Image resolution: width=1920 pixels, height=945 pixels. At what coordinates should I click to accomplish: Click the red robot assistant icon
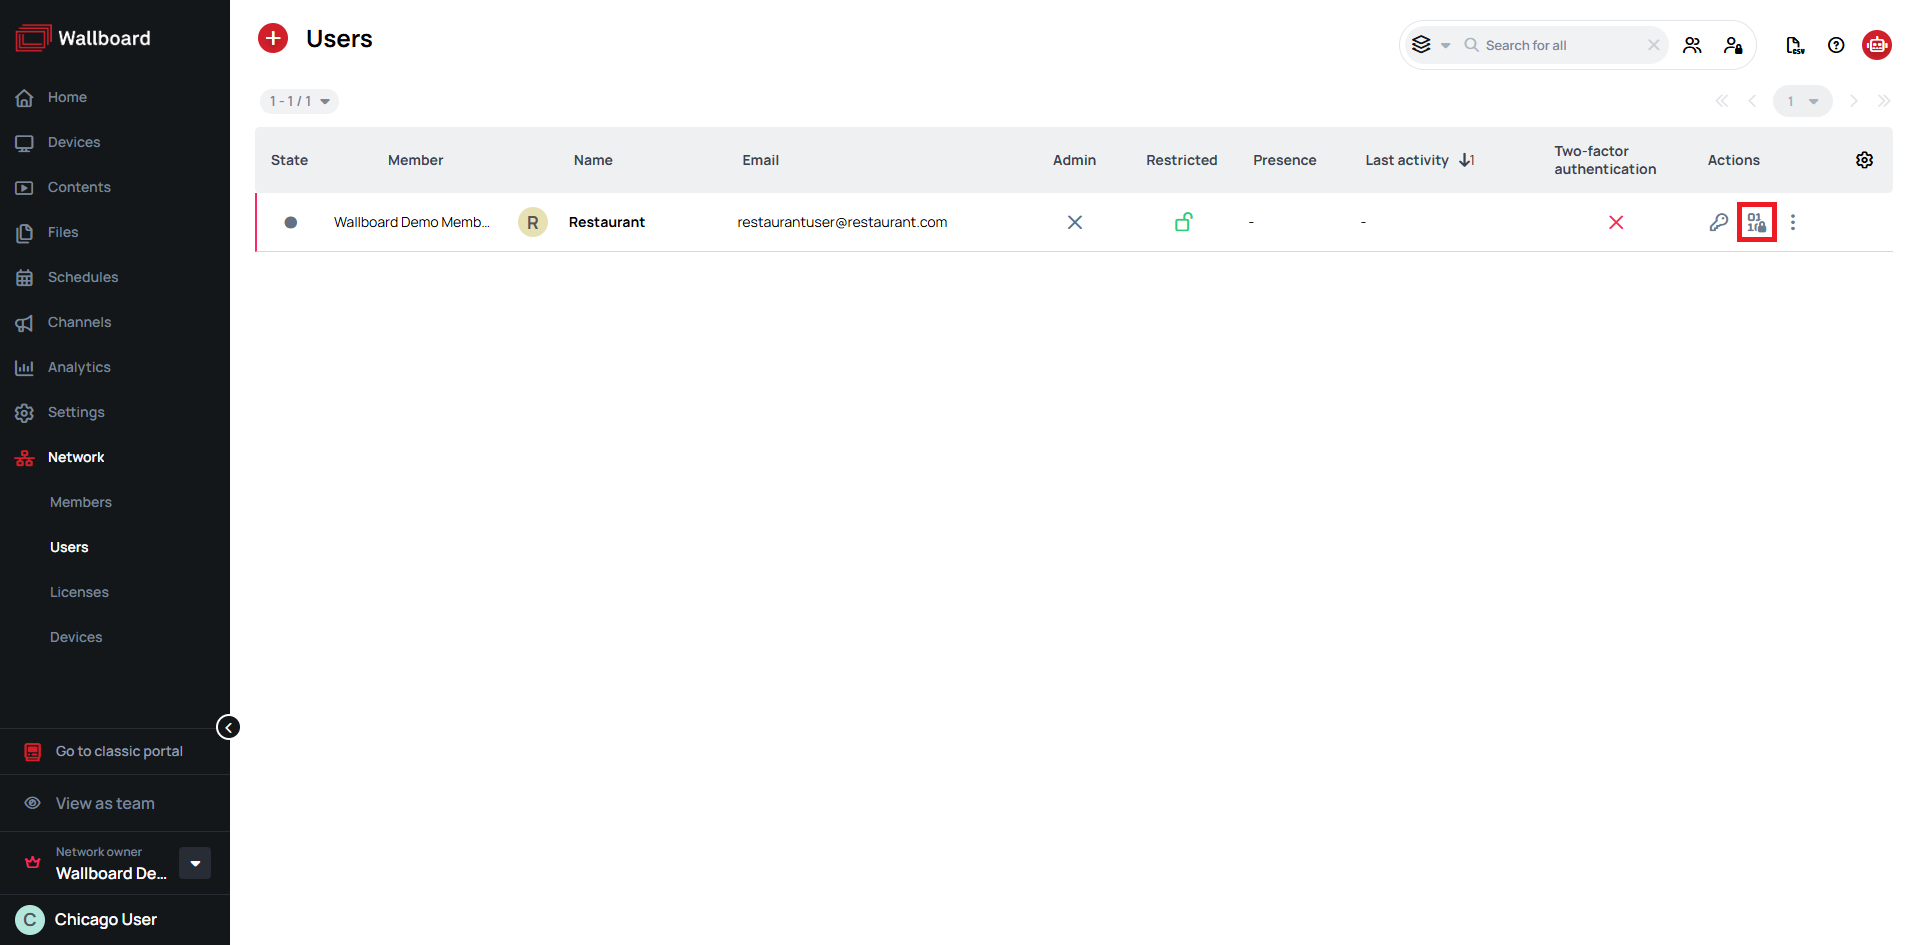click(1876, 45)
